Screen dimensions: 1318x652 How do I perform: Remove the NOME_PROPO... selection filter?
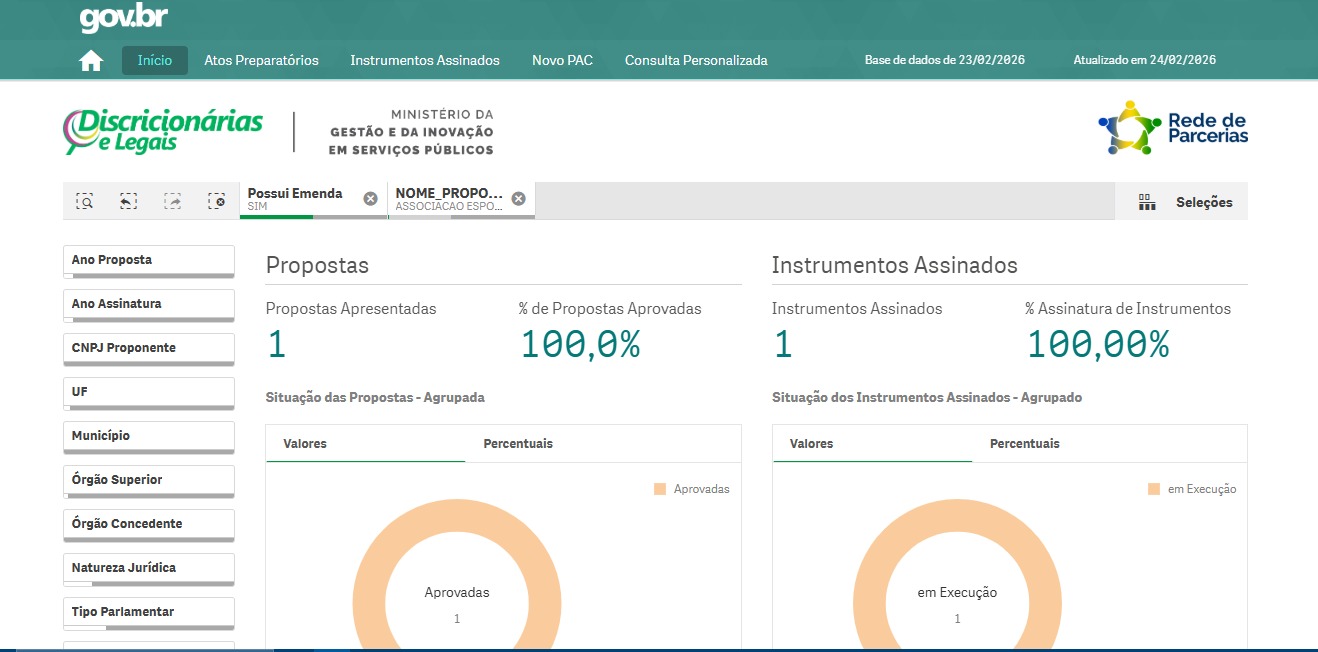518,198
